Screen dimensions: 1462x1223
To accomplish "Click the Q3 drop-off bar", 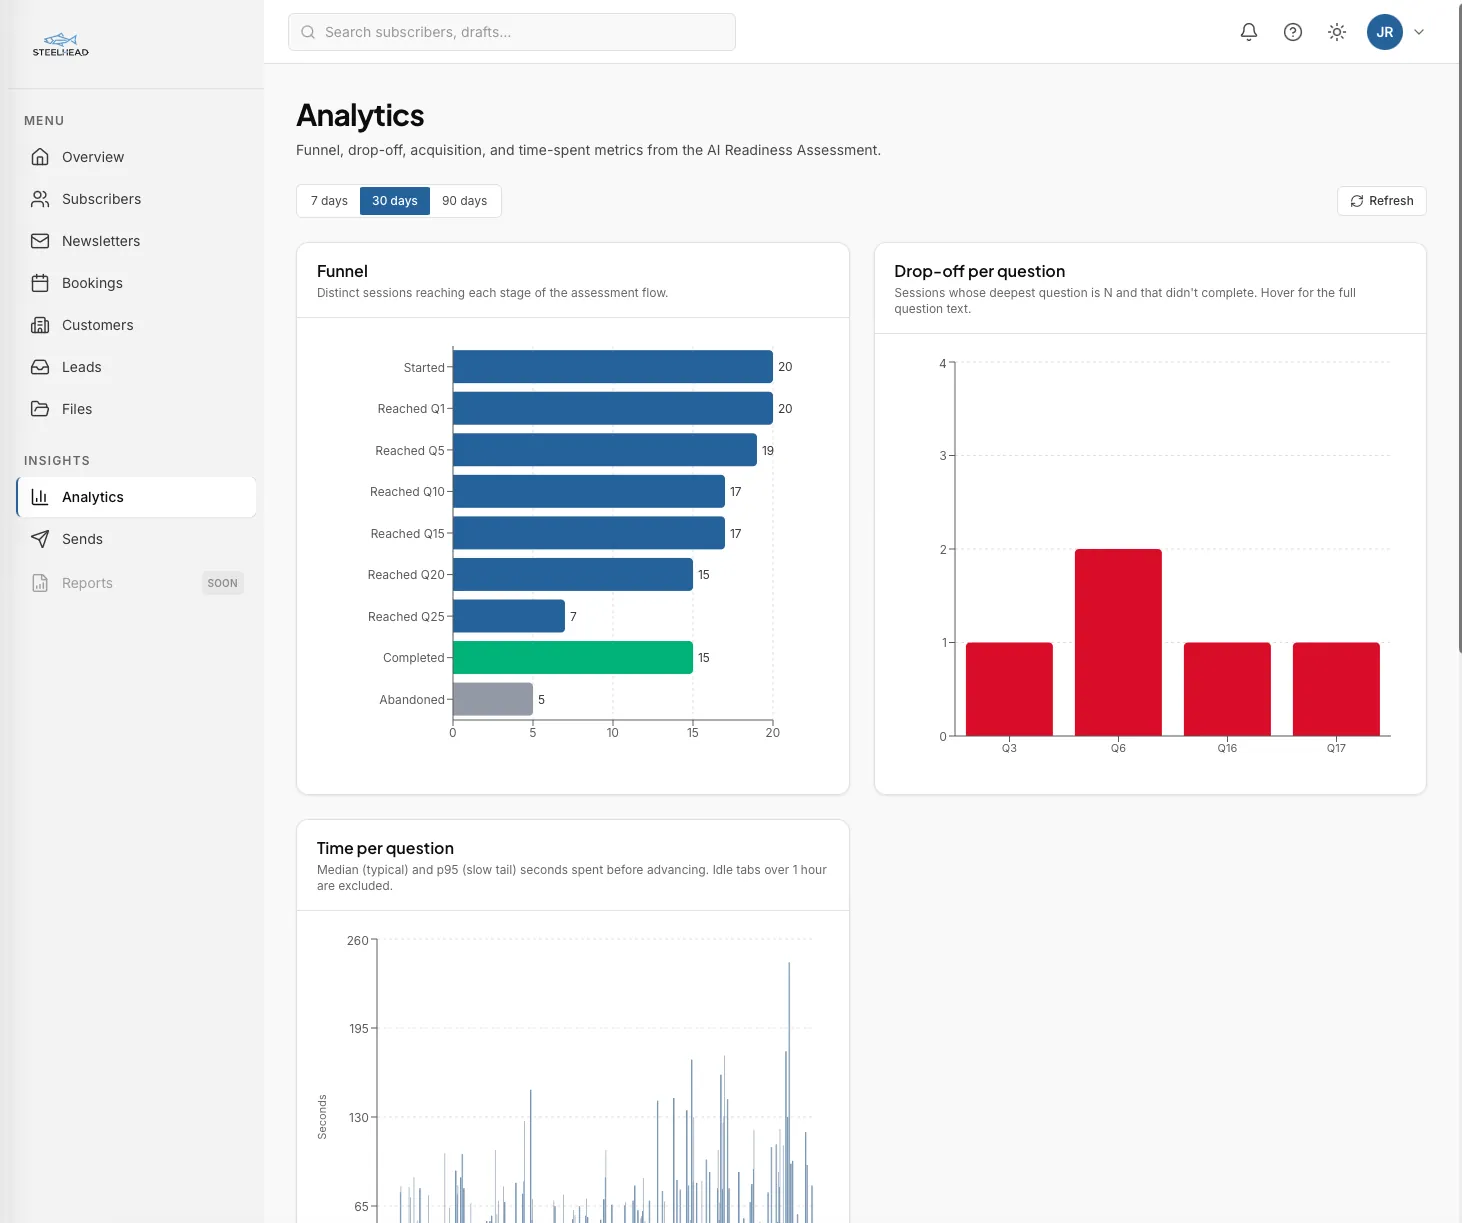I will (1009, 689).
